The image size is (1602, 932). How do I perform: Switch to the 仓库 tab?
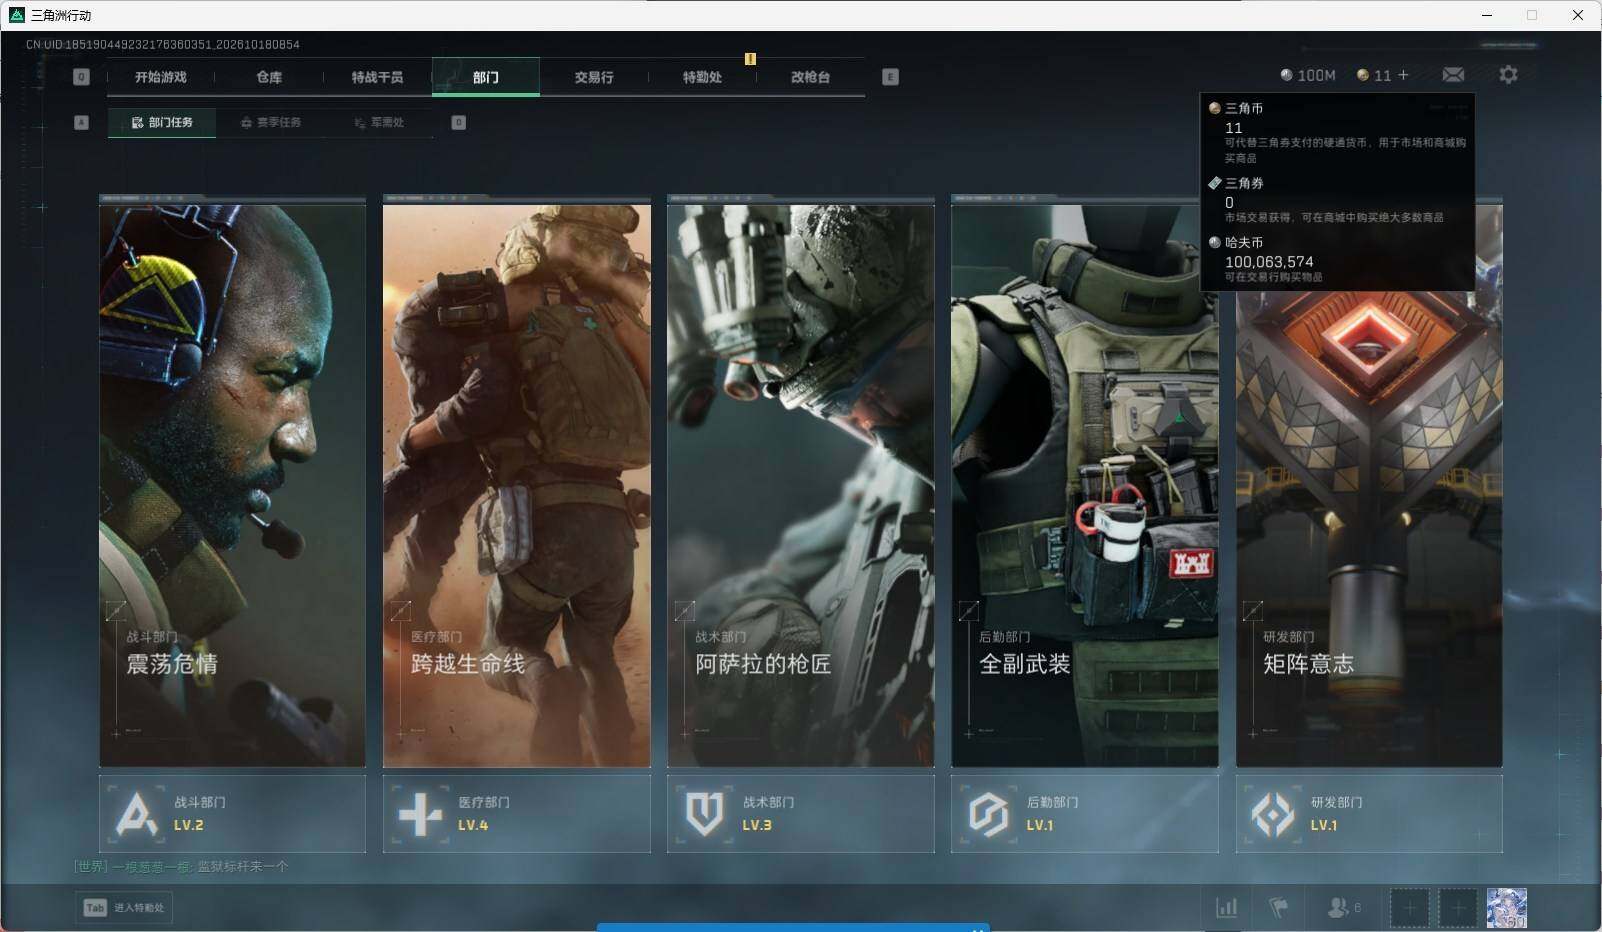tap(269, 77)
